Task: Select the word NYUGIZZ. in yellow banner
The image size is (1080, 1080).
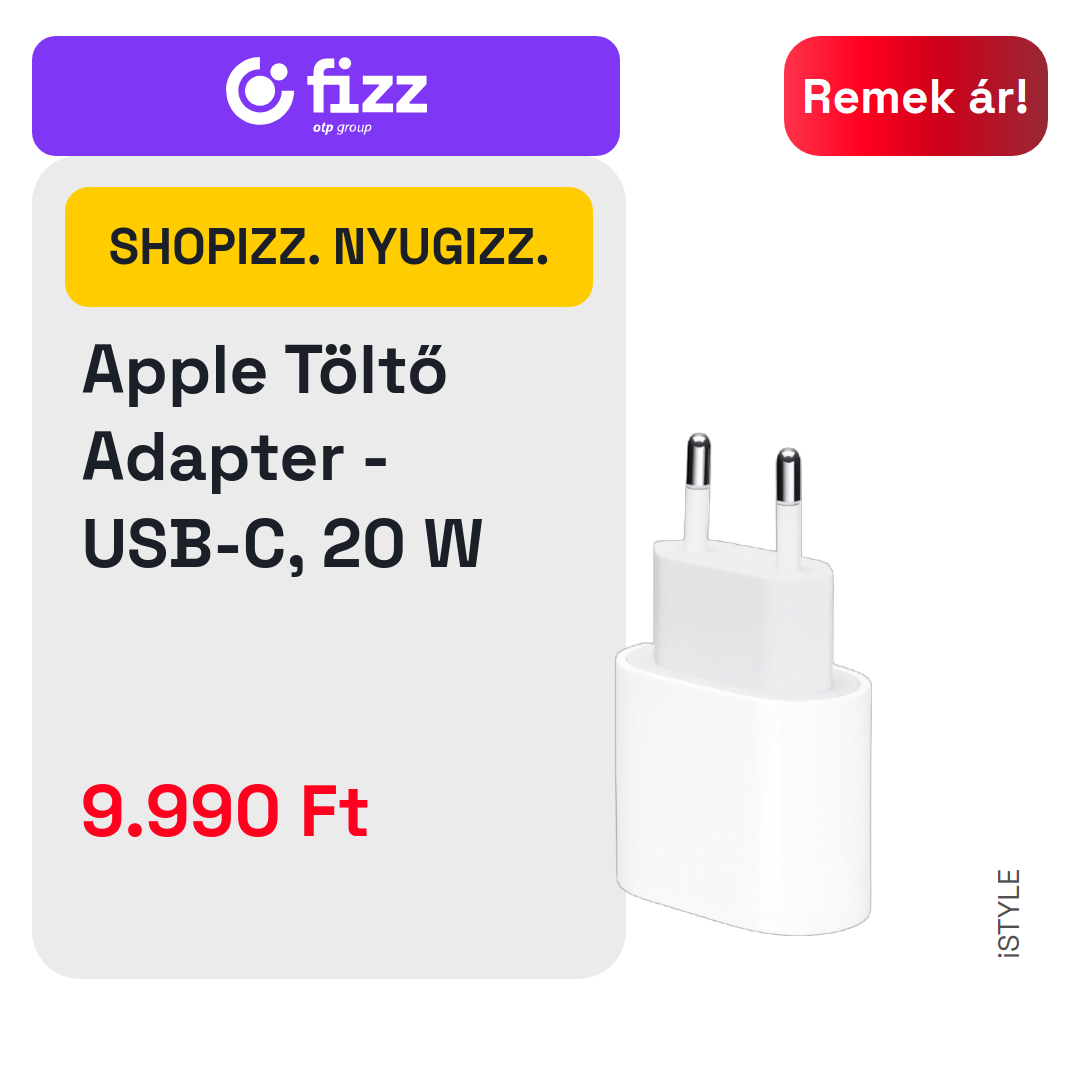Action: [442, 247]
